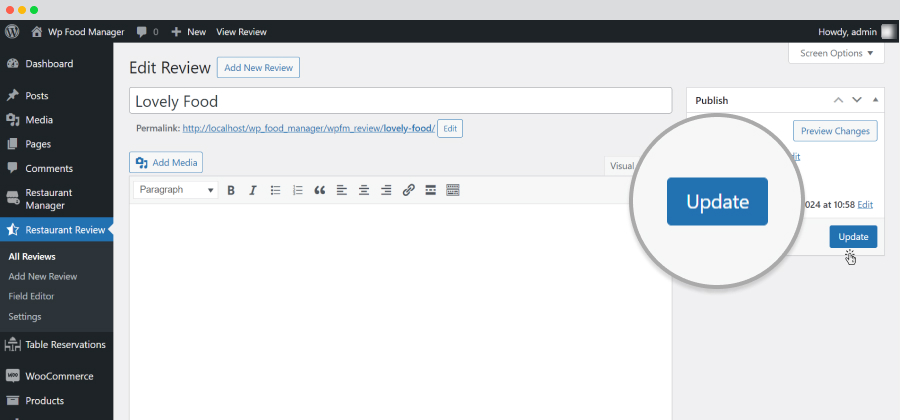
Task: Align text left
Action: tap(342, 190)
